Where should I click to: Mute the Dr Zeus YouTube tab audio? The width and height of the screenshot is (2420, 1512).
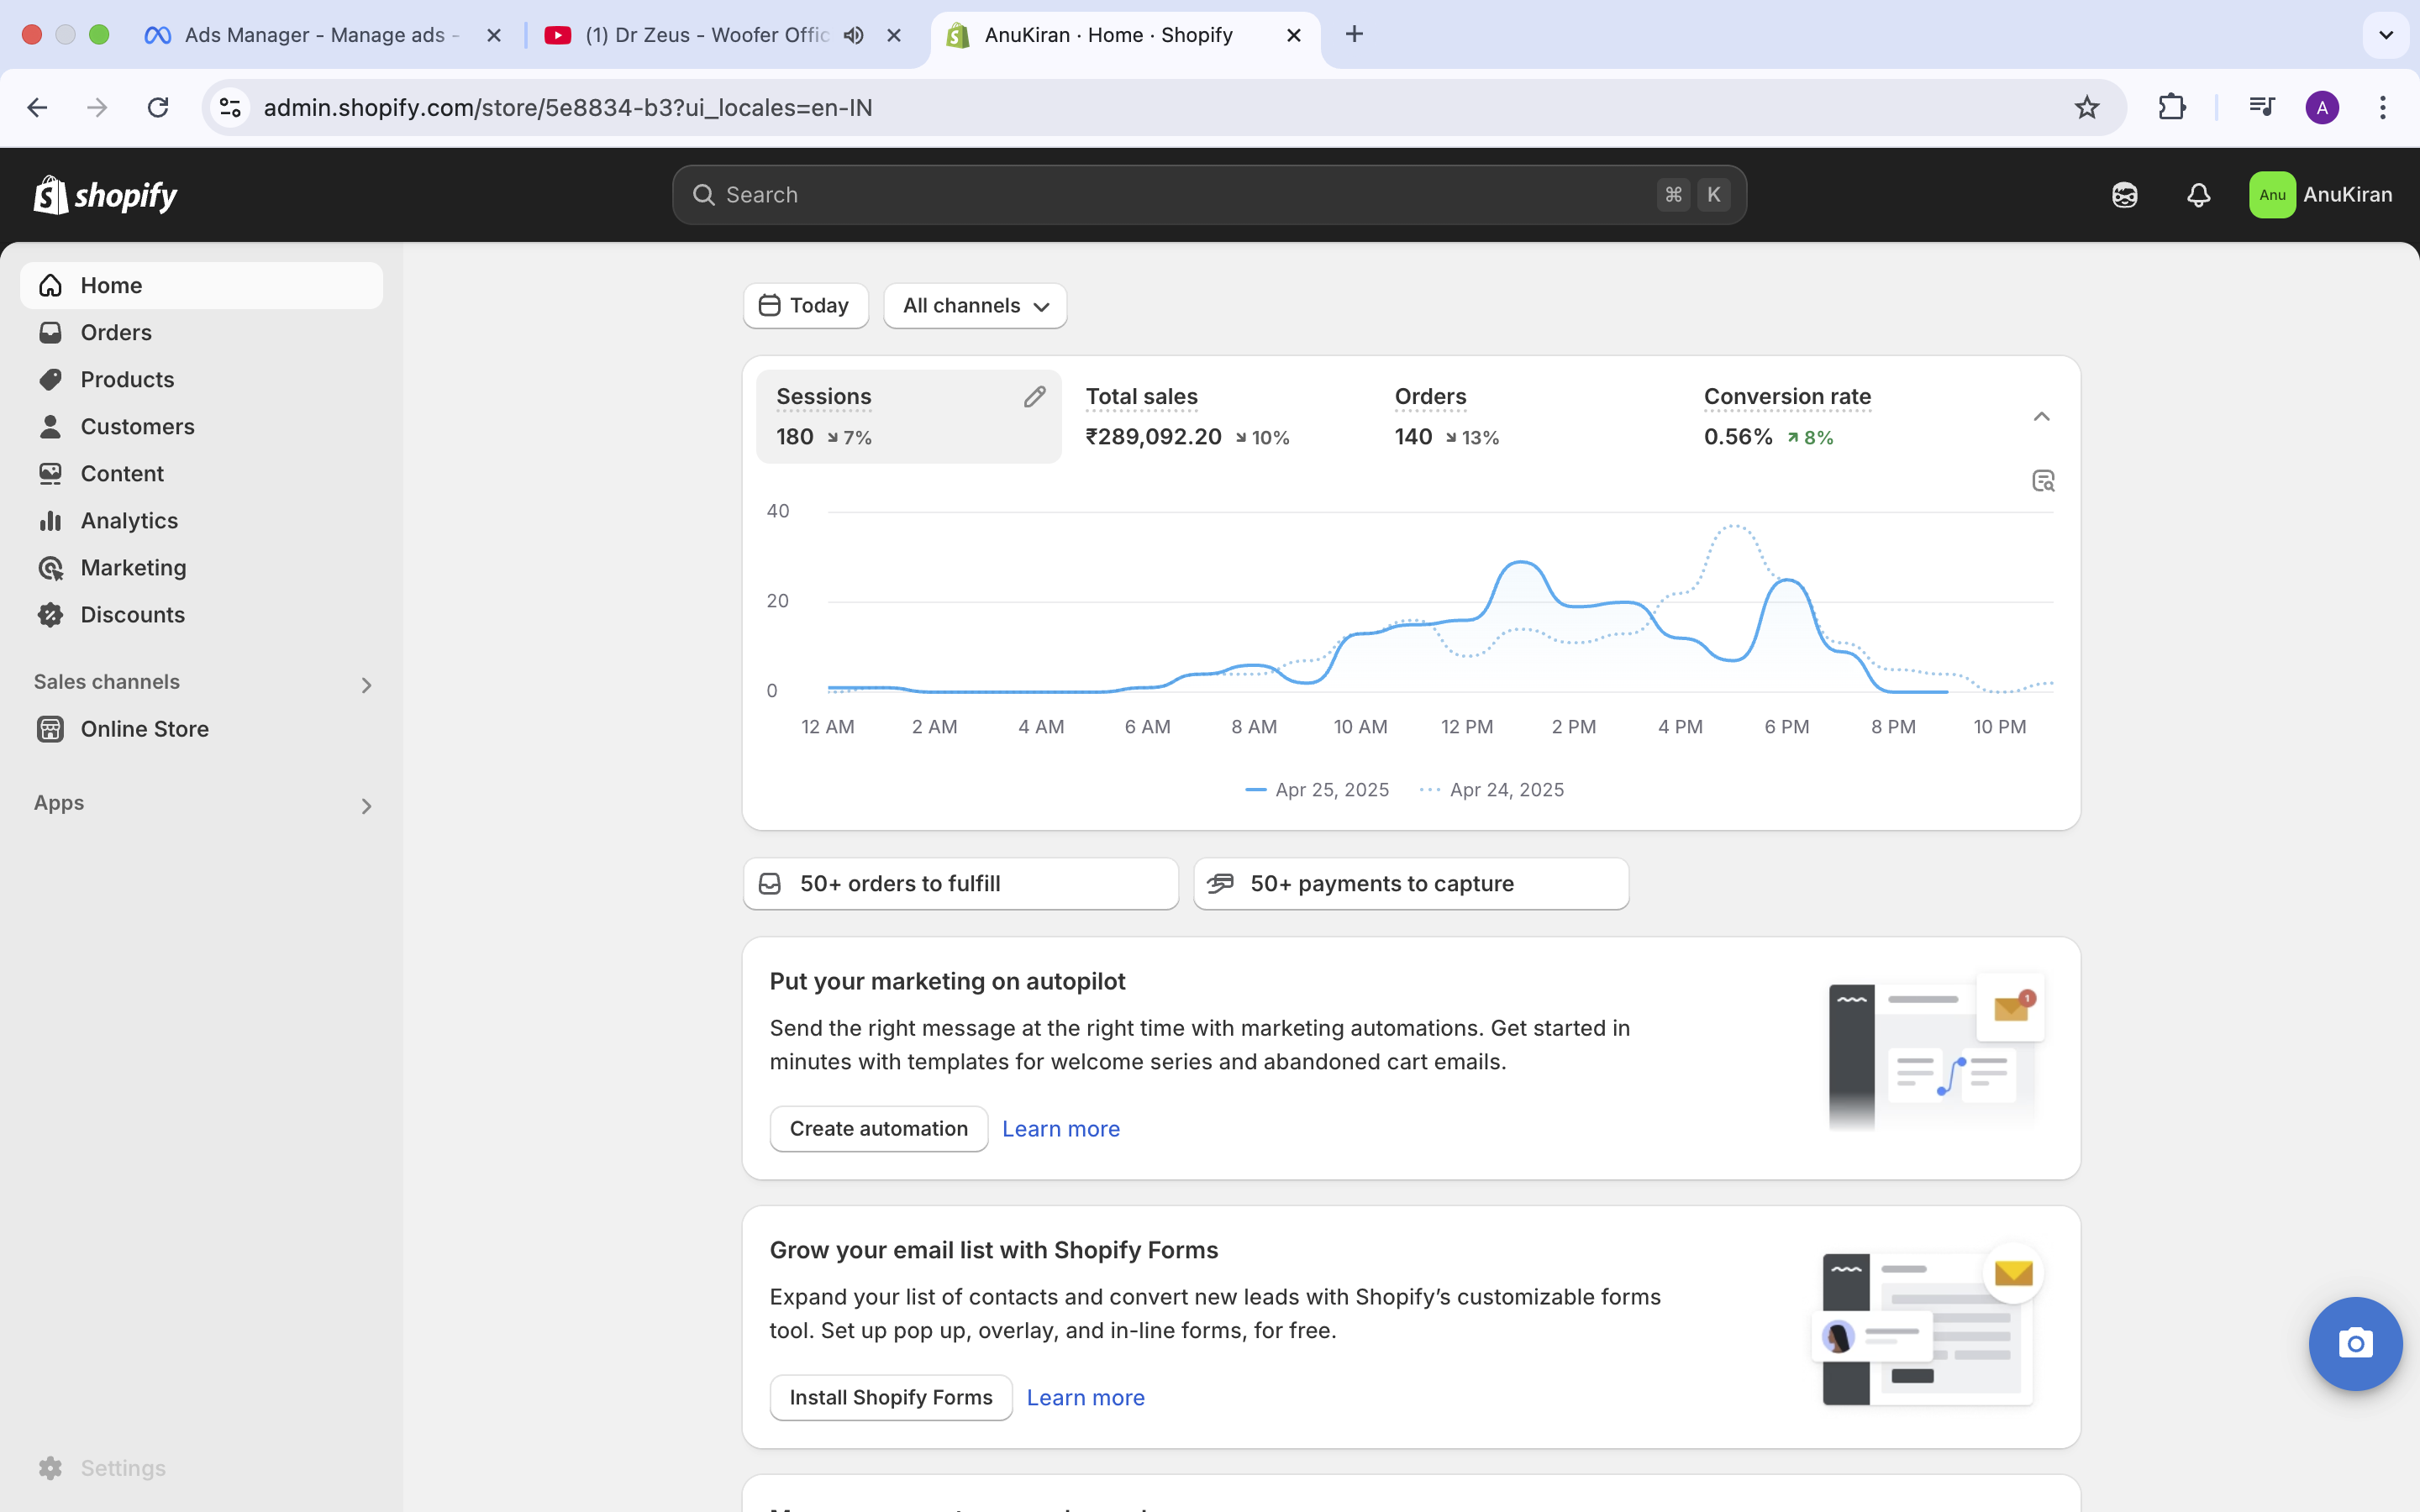[x=852, y=34]
